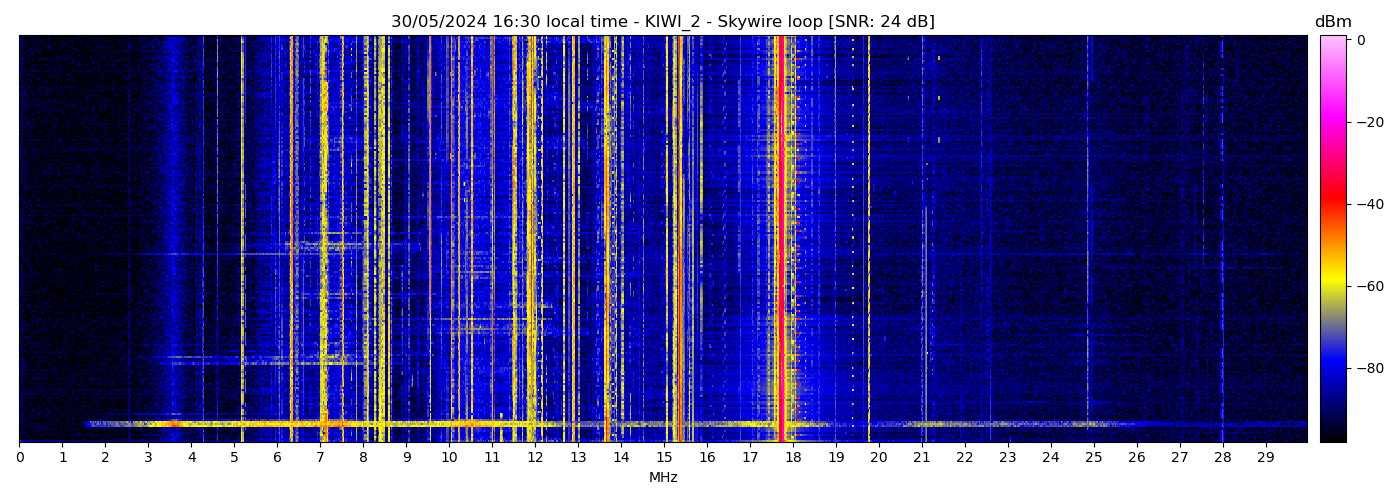
Task: Click the −80 tick label on the colorbar
Action: [x=1369, y=368]
